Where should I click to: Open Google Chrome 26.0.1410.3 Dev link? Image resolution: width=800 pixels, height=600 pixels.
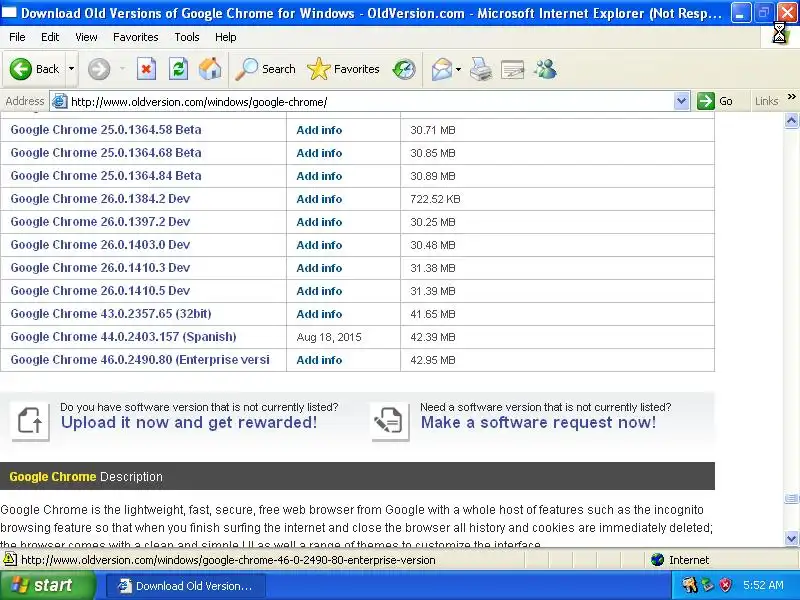(100, 267)
